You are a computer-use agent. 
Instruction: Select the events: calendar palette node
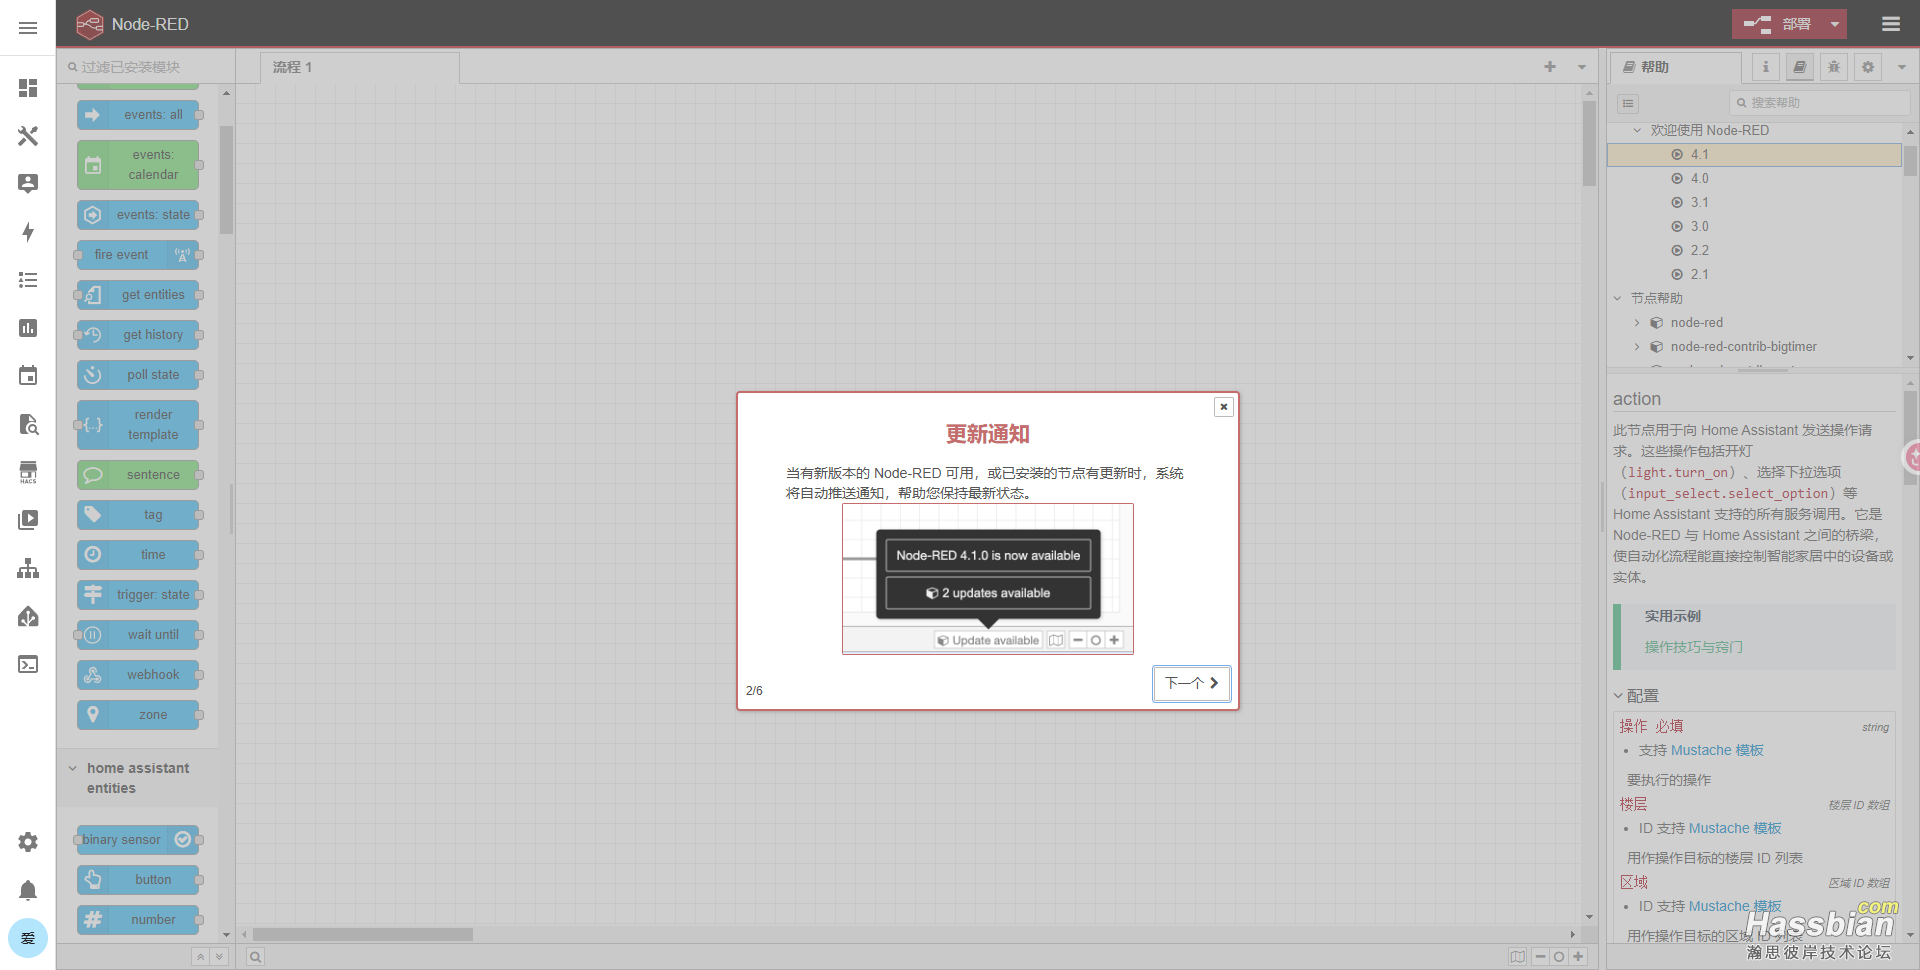tap(138, 165)
